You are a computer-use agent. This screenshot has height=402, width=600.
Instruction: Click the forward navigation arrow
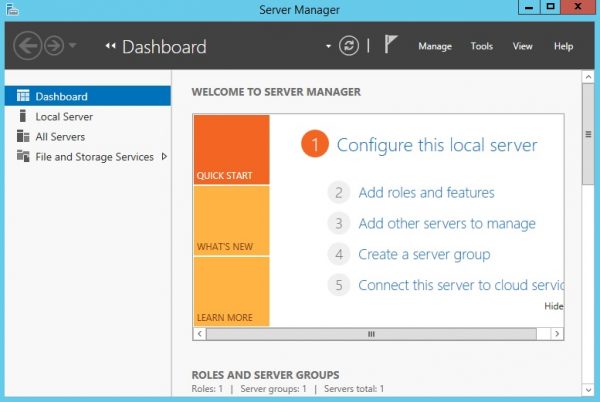pyautogui.click(x=54, y=46)
